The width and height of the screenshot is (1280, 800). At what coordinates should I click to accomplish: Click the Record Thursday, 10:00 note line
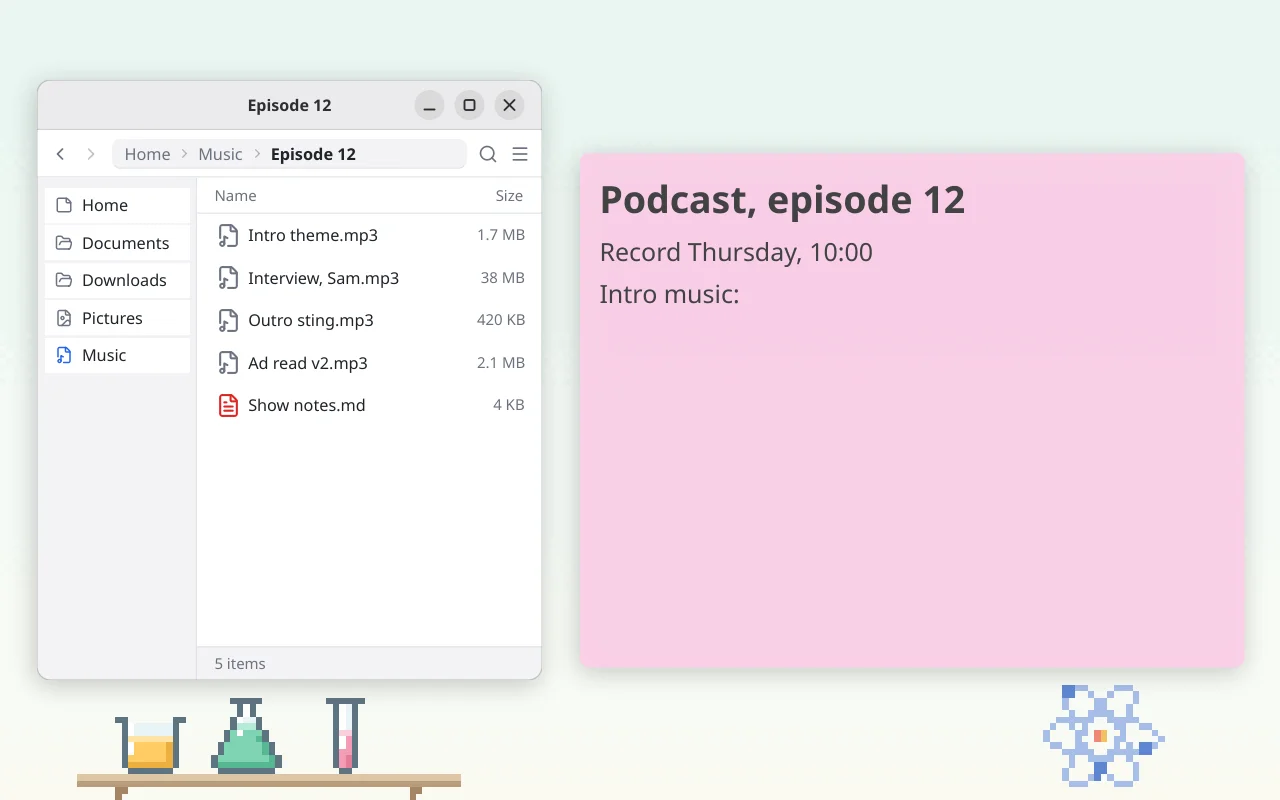736,252
